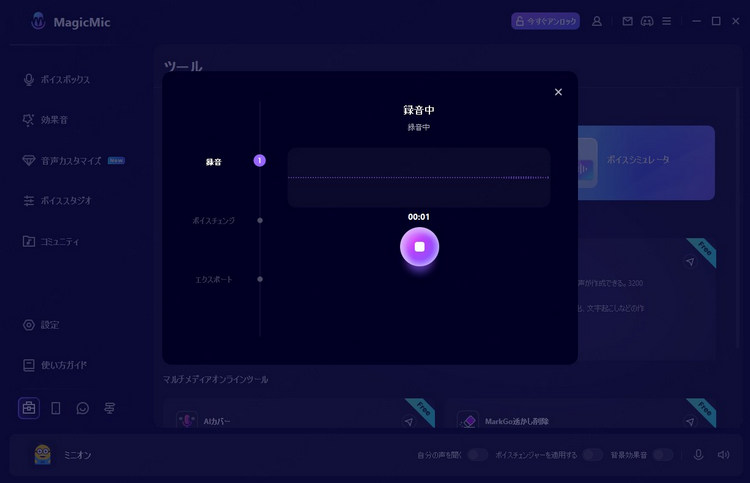This screenshot has width=750, height=483.
Task: Open the mail icon in title bar
Action: coord(628,21)
